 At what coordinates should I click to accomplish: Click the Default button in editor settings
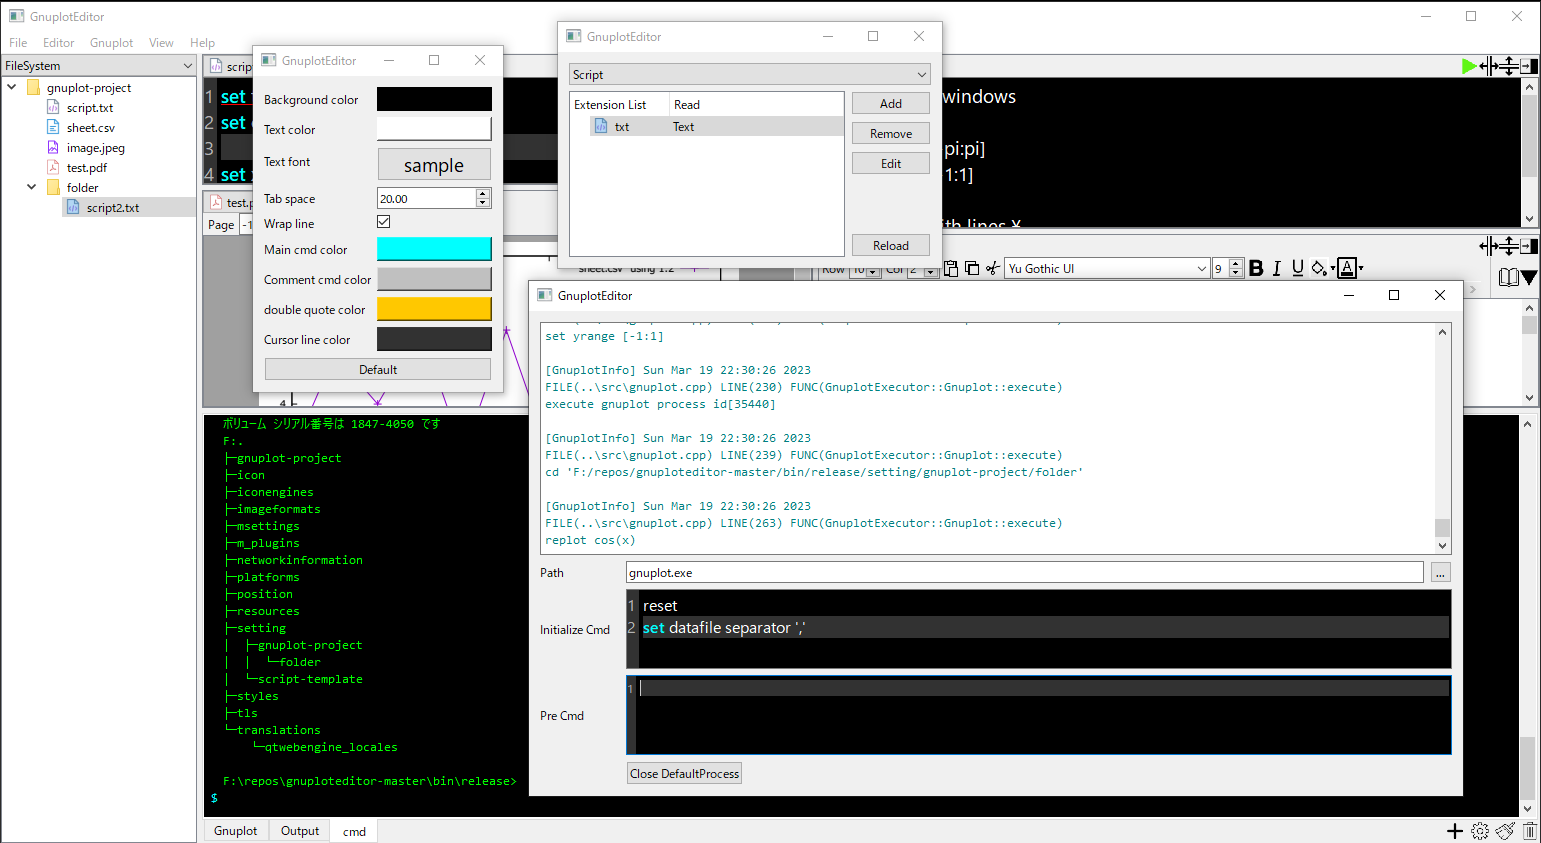(x=378, y=370)
